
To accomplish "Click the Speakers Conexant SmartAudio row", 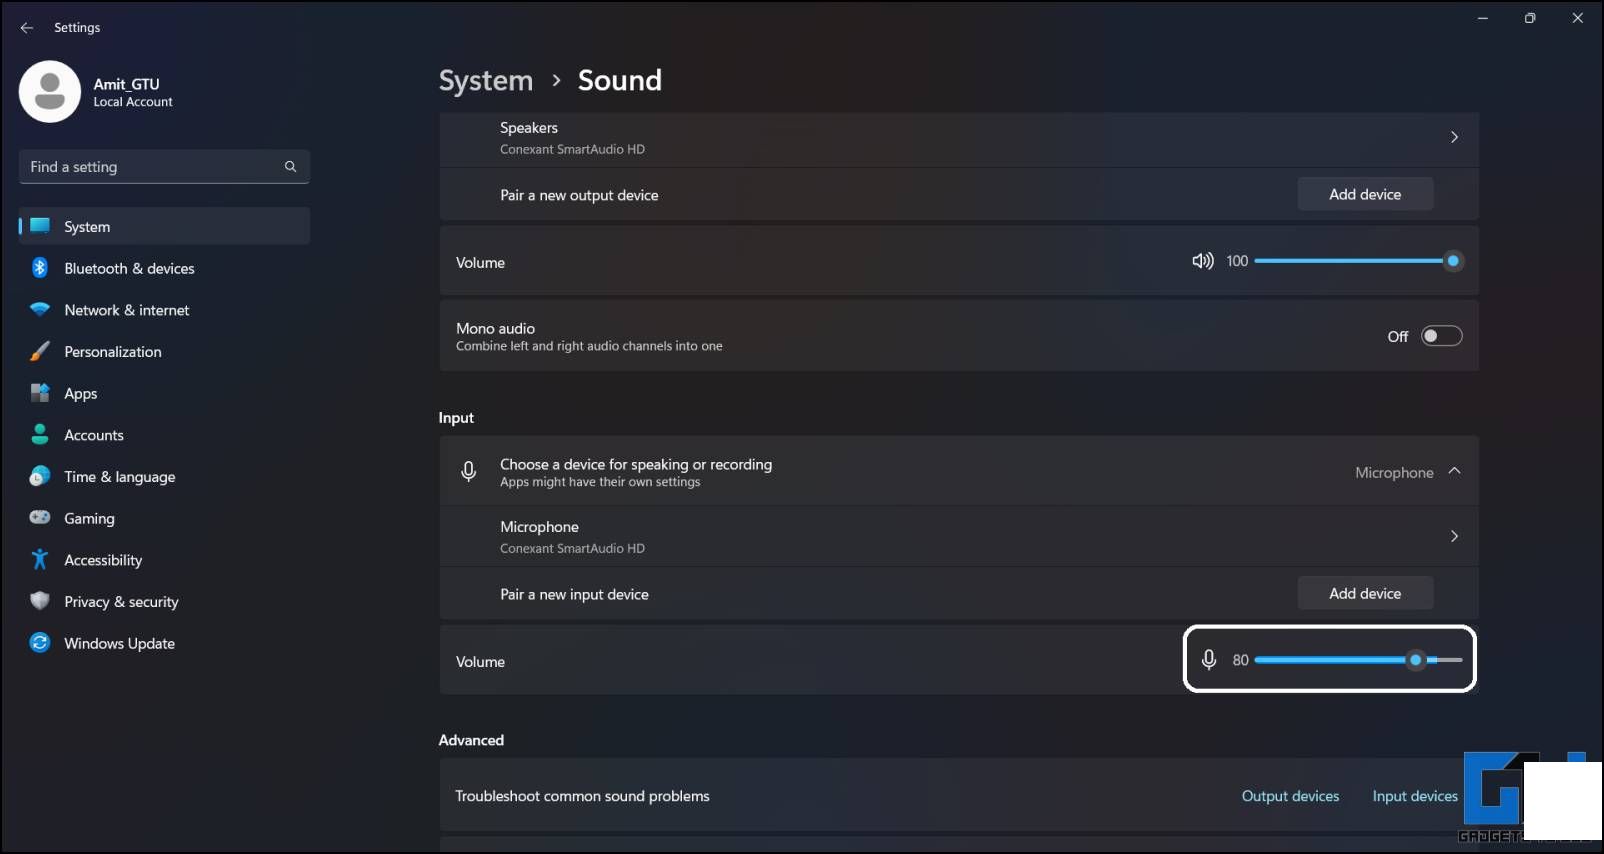I will coord(959,138).
